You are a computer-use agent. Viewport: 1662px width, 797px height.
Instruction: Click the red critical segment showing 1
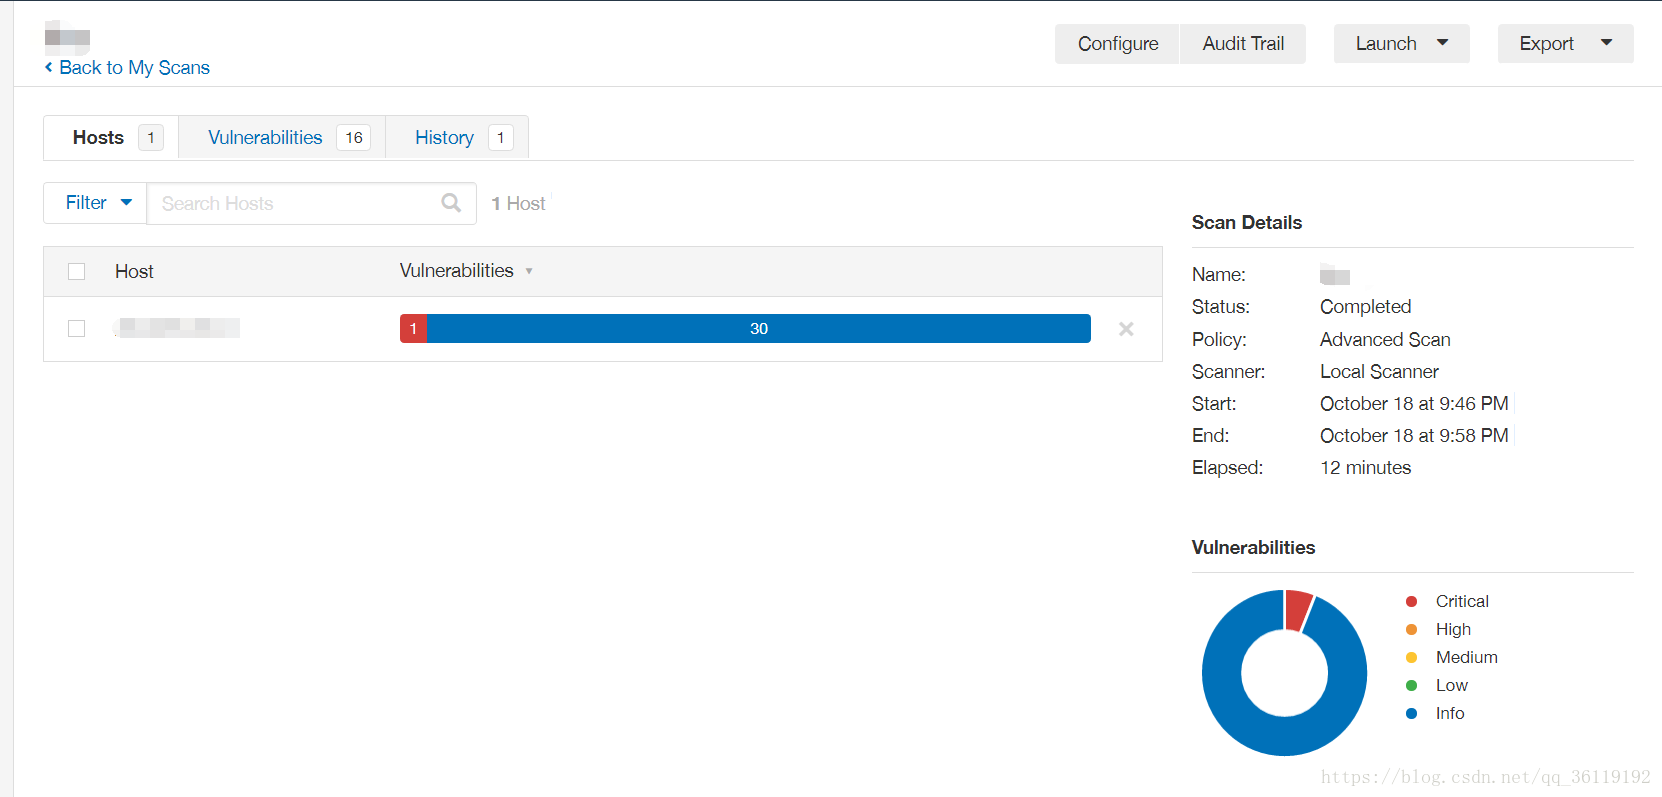(413, 329)
